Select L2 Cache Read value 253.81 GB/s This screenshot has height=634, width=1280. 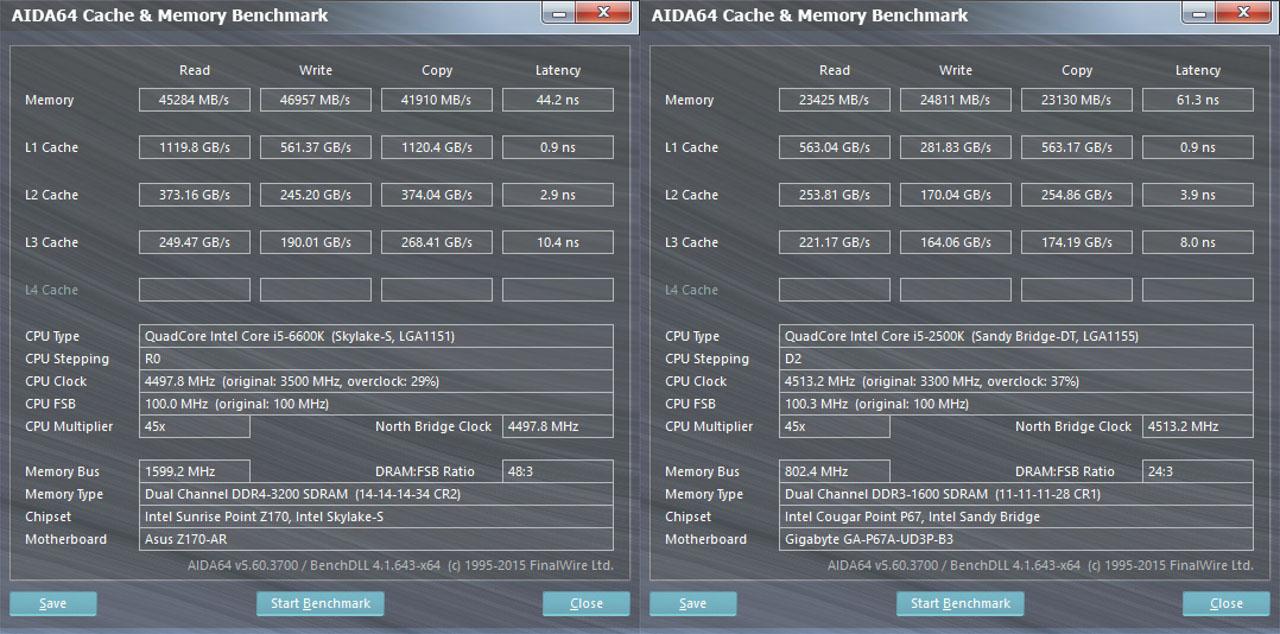click(x=834, y=195)
